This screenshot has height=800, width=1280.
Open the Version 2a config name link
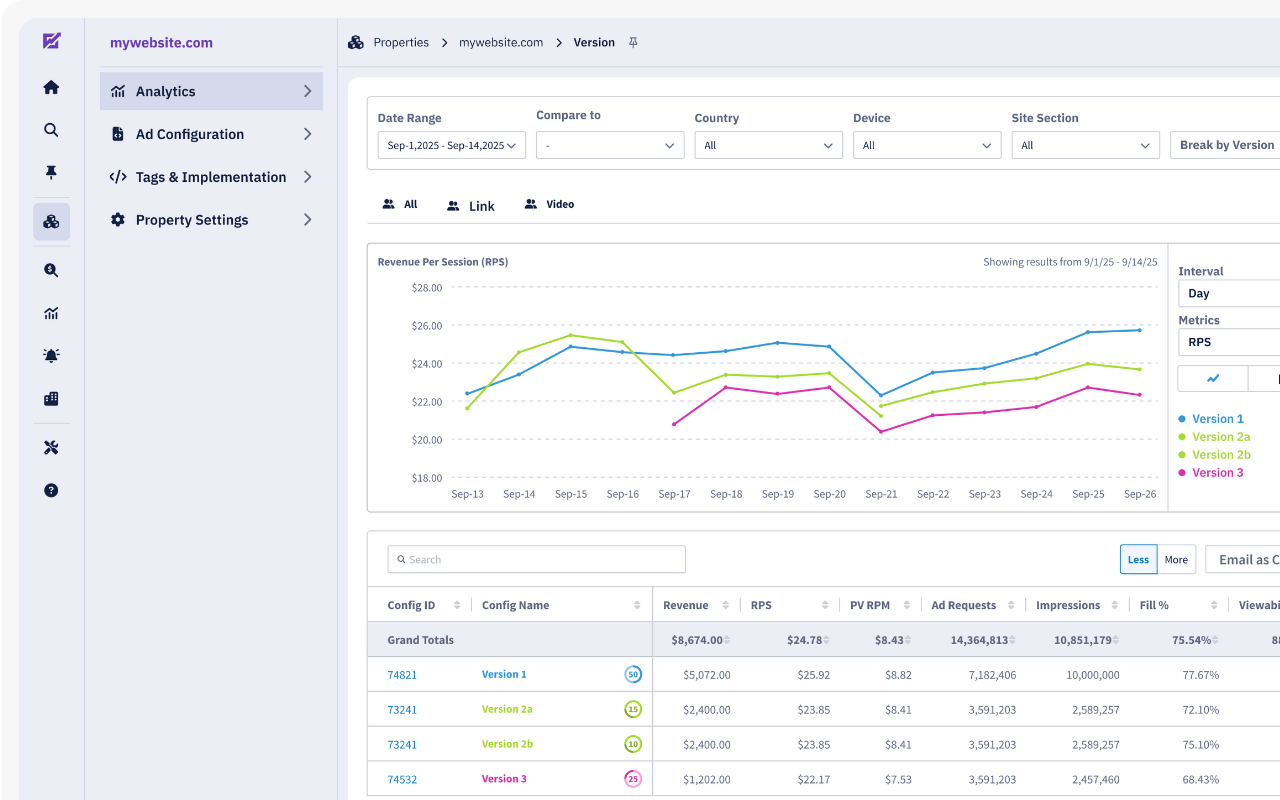[507, 709]
